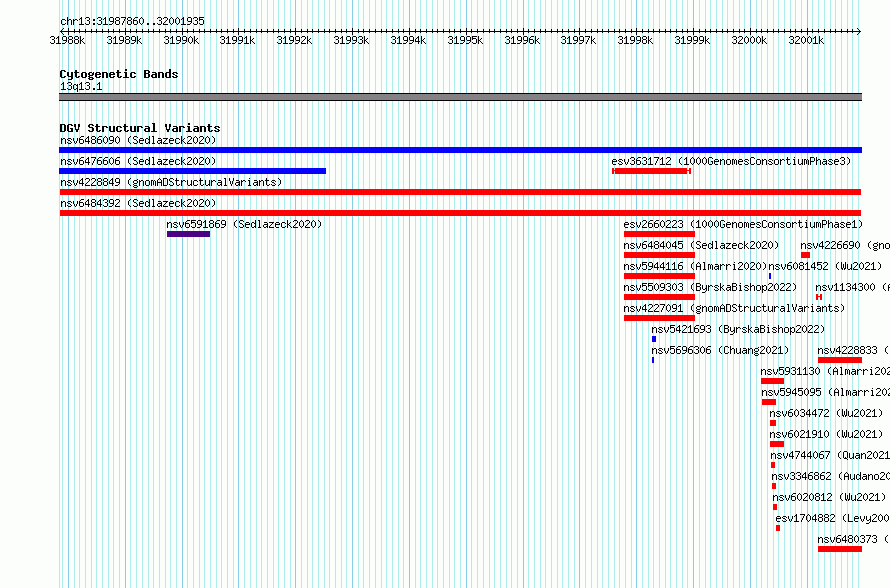
Task: Click the red esv2660223 variant bar
Action: (x=659, y=234)
